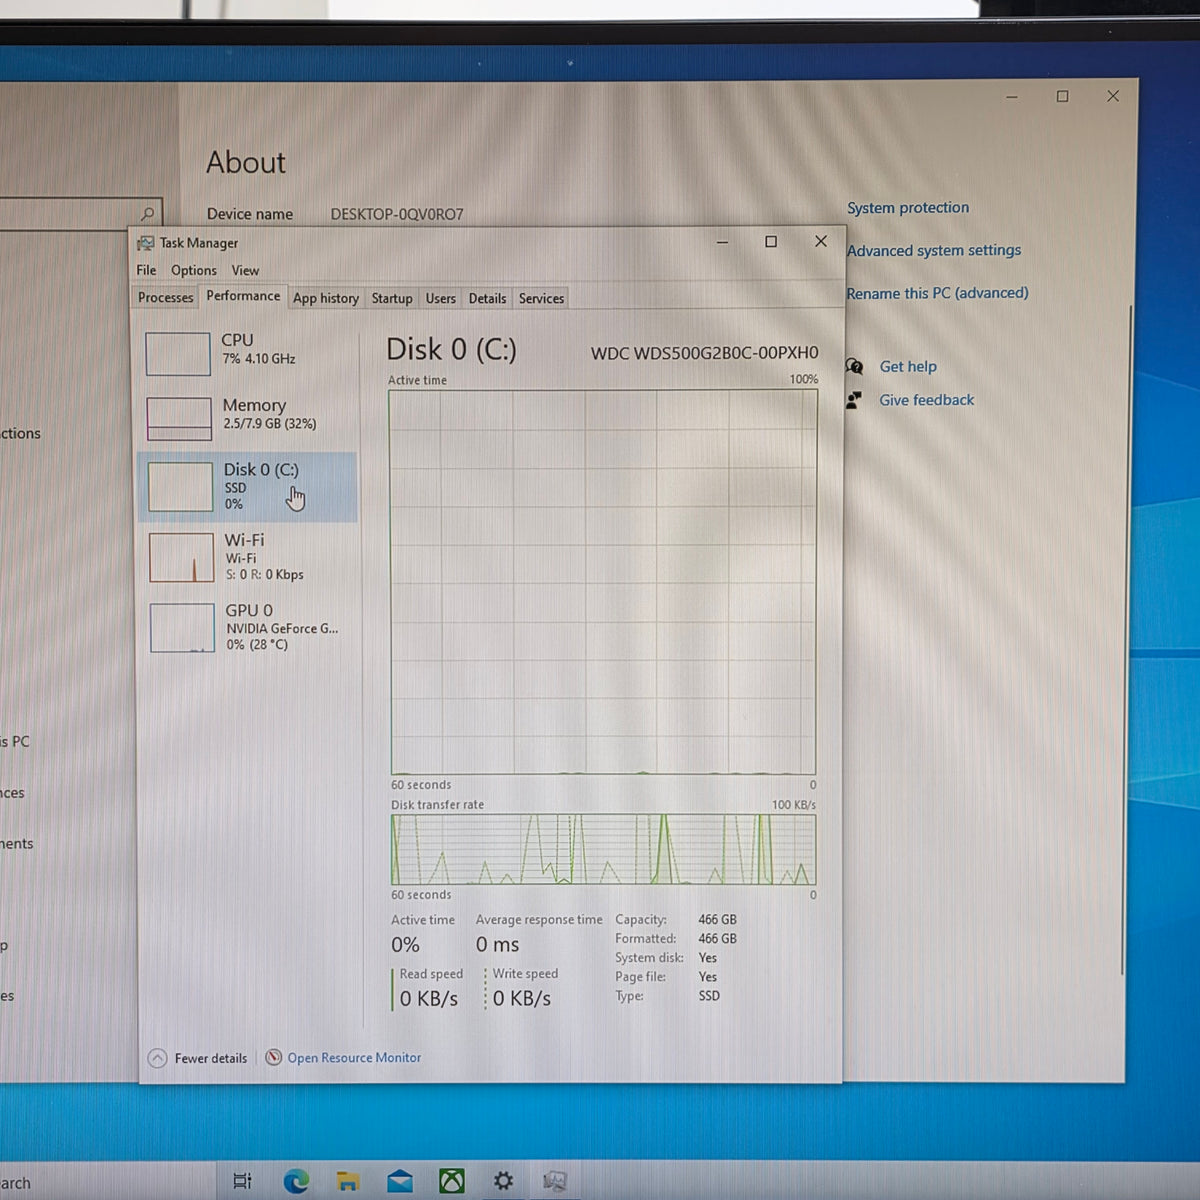Screen dimensions: 1200x1200
Task: Click the Give feedback person icon
Action: [854, 400]
